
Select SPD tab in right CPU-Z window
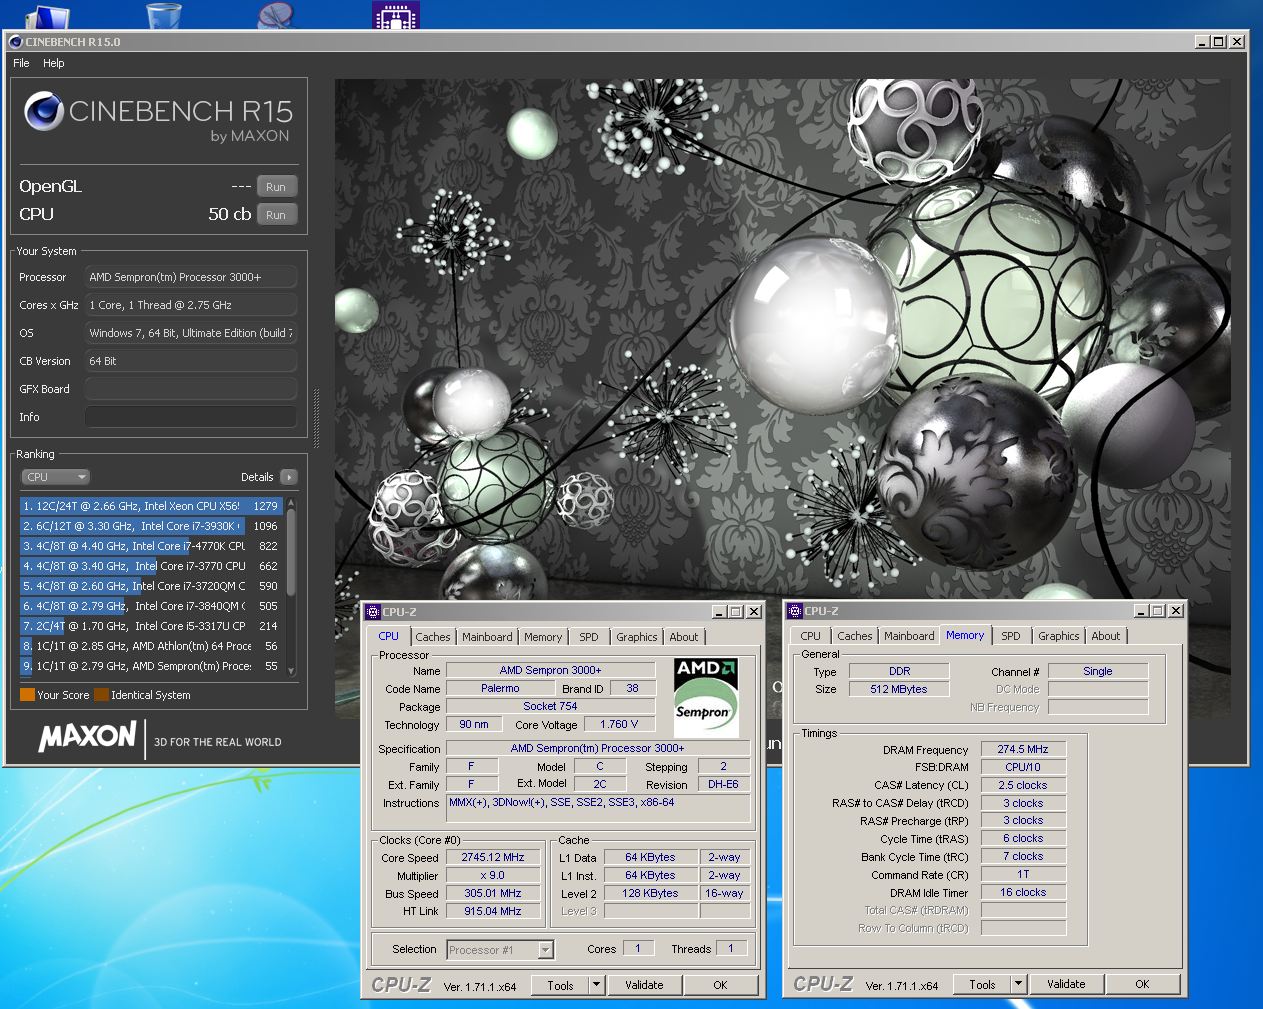pos(1011,636)
